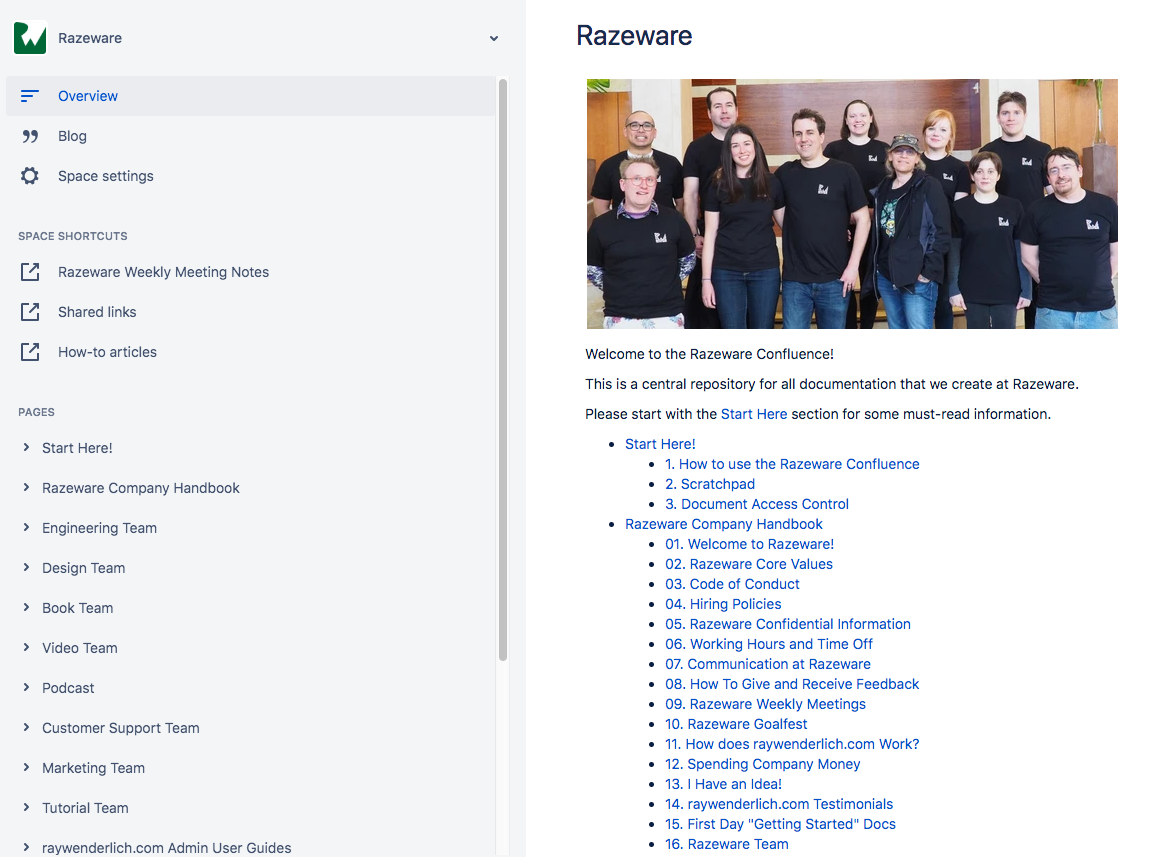The height and width of the screenshot is (857, 1164).
Task: Open 08. How To Give and Receive Feedback
Action: click(x=792, y=684)
